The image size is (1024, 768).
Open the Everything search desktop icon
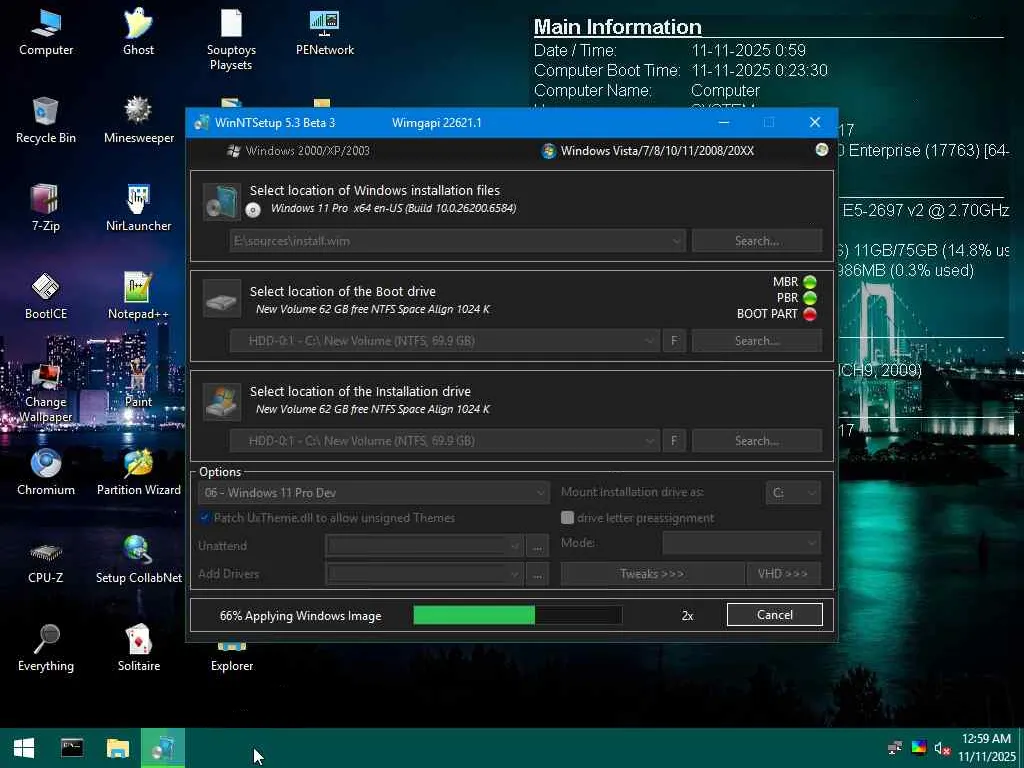pyautogui.click(x=46, y=649)
